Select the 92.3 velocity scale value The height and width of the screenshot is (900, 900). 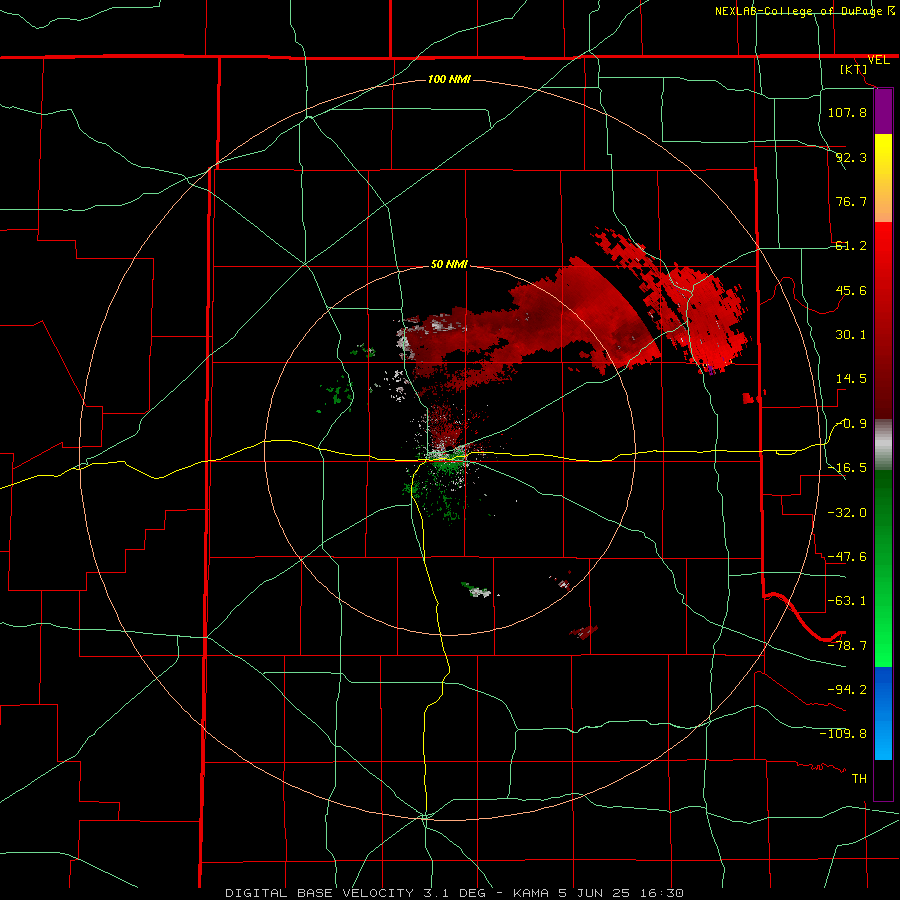tap(851, 157)
